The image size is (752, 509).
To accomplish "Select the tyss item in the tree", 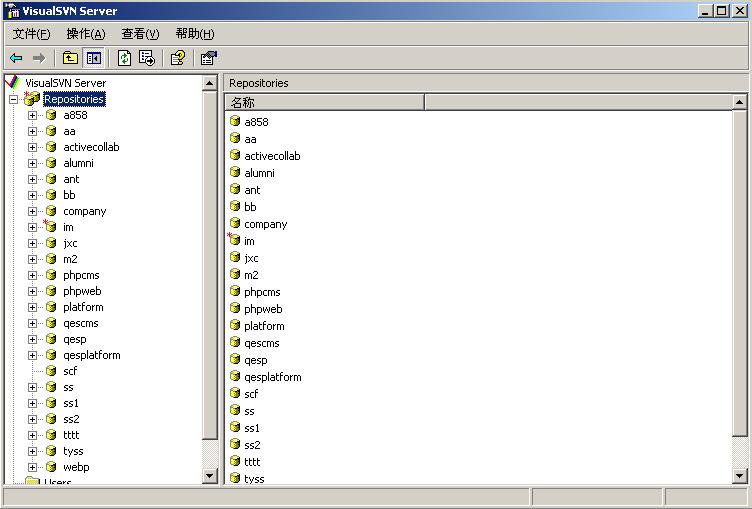I will coord(73,451).
